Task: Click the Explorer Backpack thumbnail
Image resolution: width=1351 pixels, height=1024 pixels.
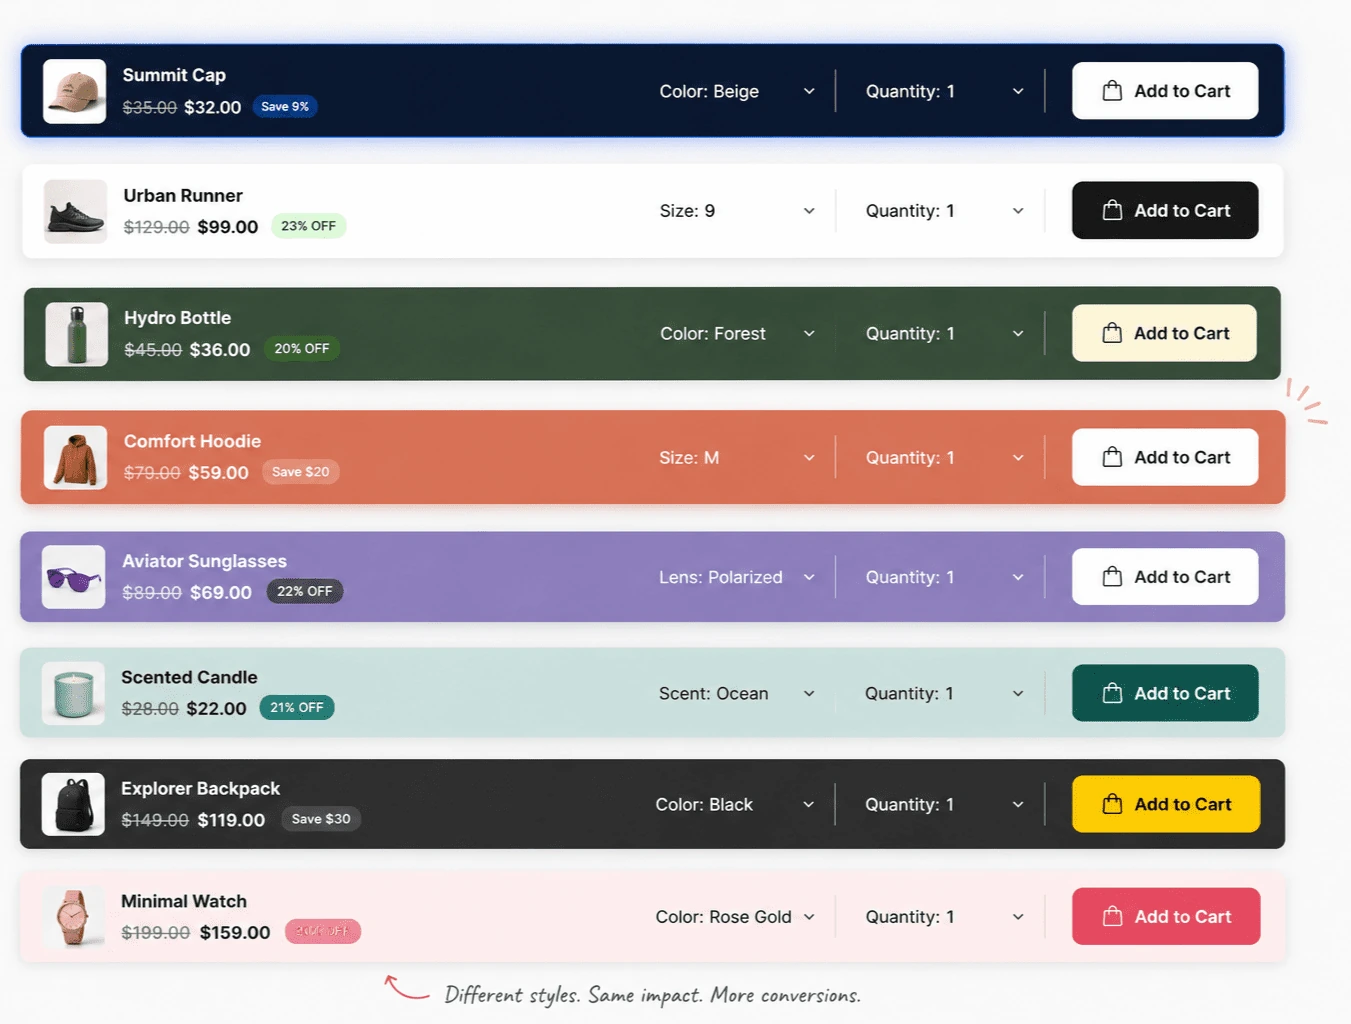Action: [x=73, y=804]
